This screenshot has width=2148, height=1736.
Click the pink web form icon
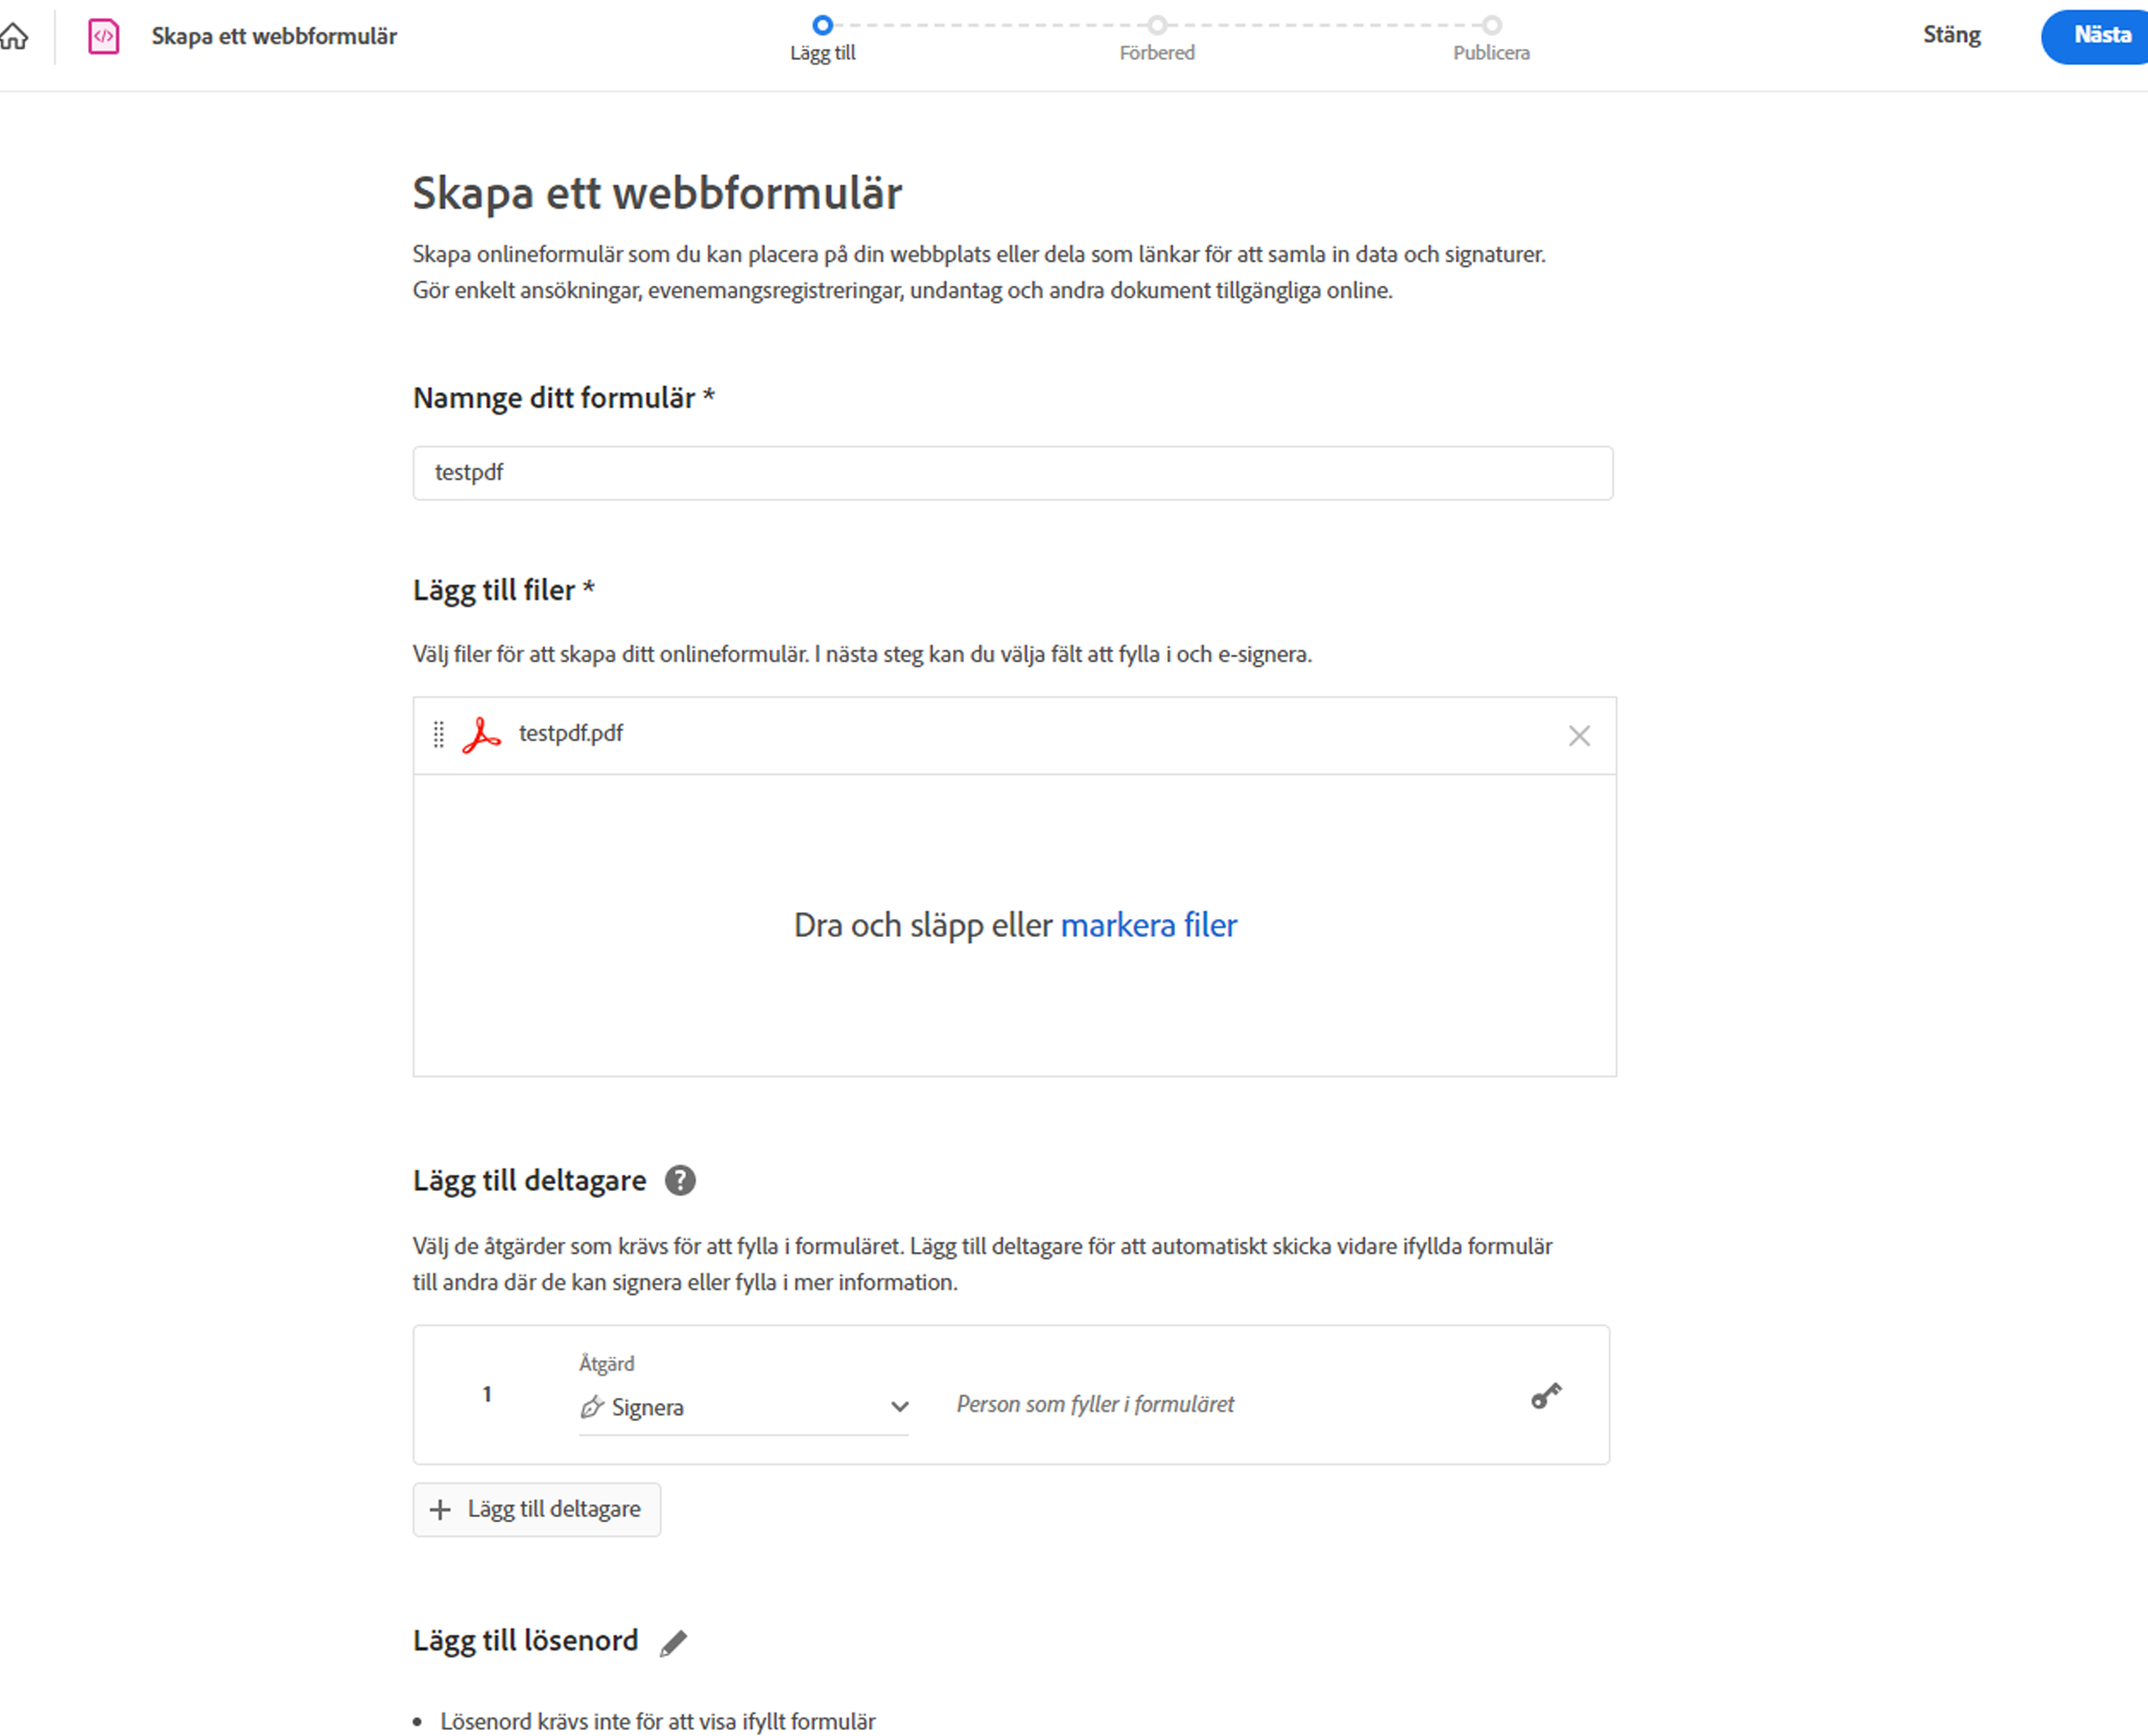click(103, 37)
